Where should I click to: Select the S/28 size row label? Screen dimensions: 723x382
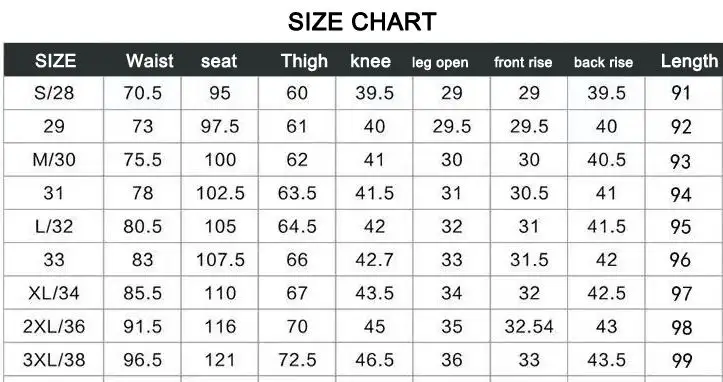pyautogui.click(x=54, y=93)
